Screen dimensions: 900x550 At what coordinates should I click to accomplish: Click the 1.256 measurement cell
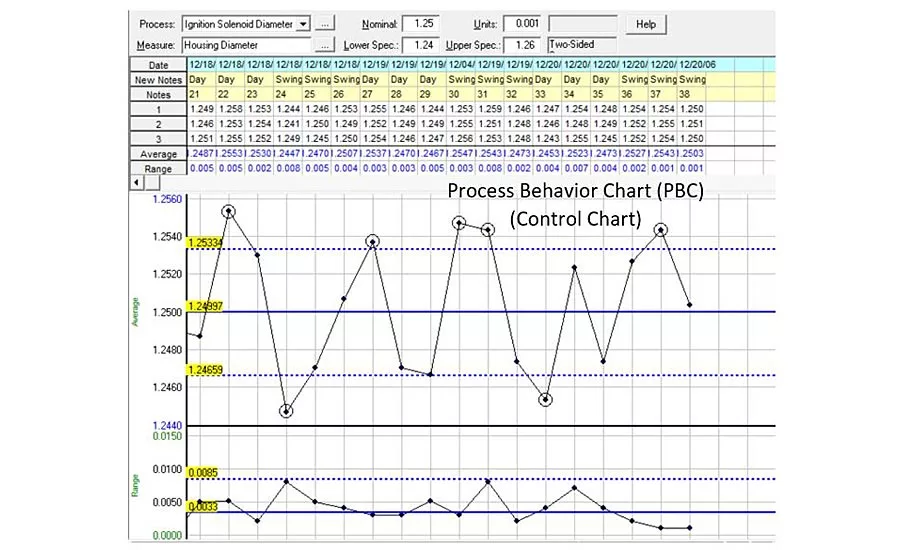click(461, 138)
